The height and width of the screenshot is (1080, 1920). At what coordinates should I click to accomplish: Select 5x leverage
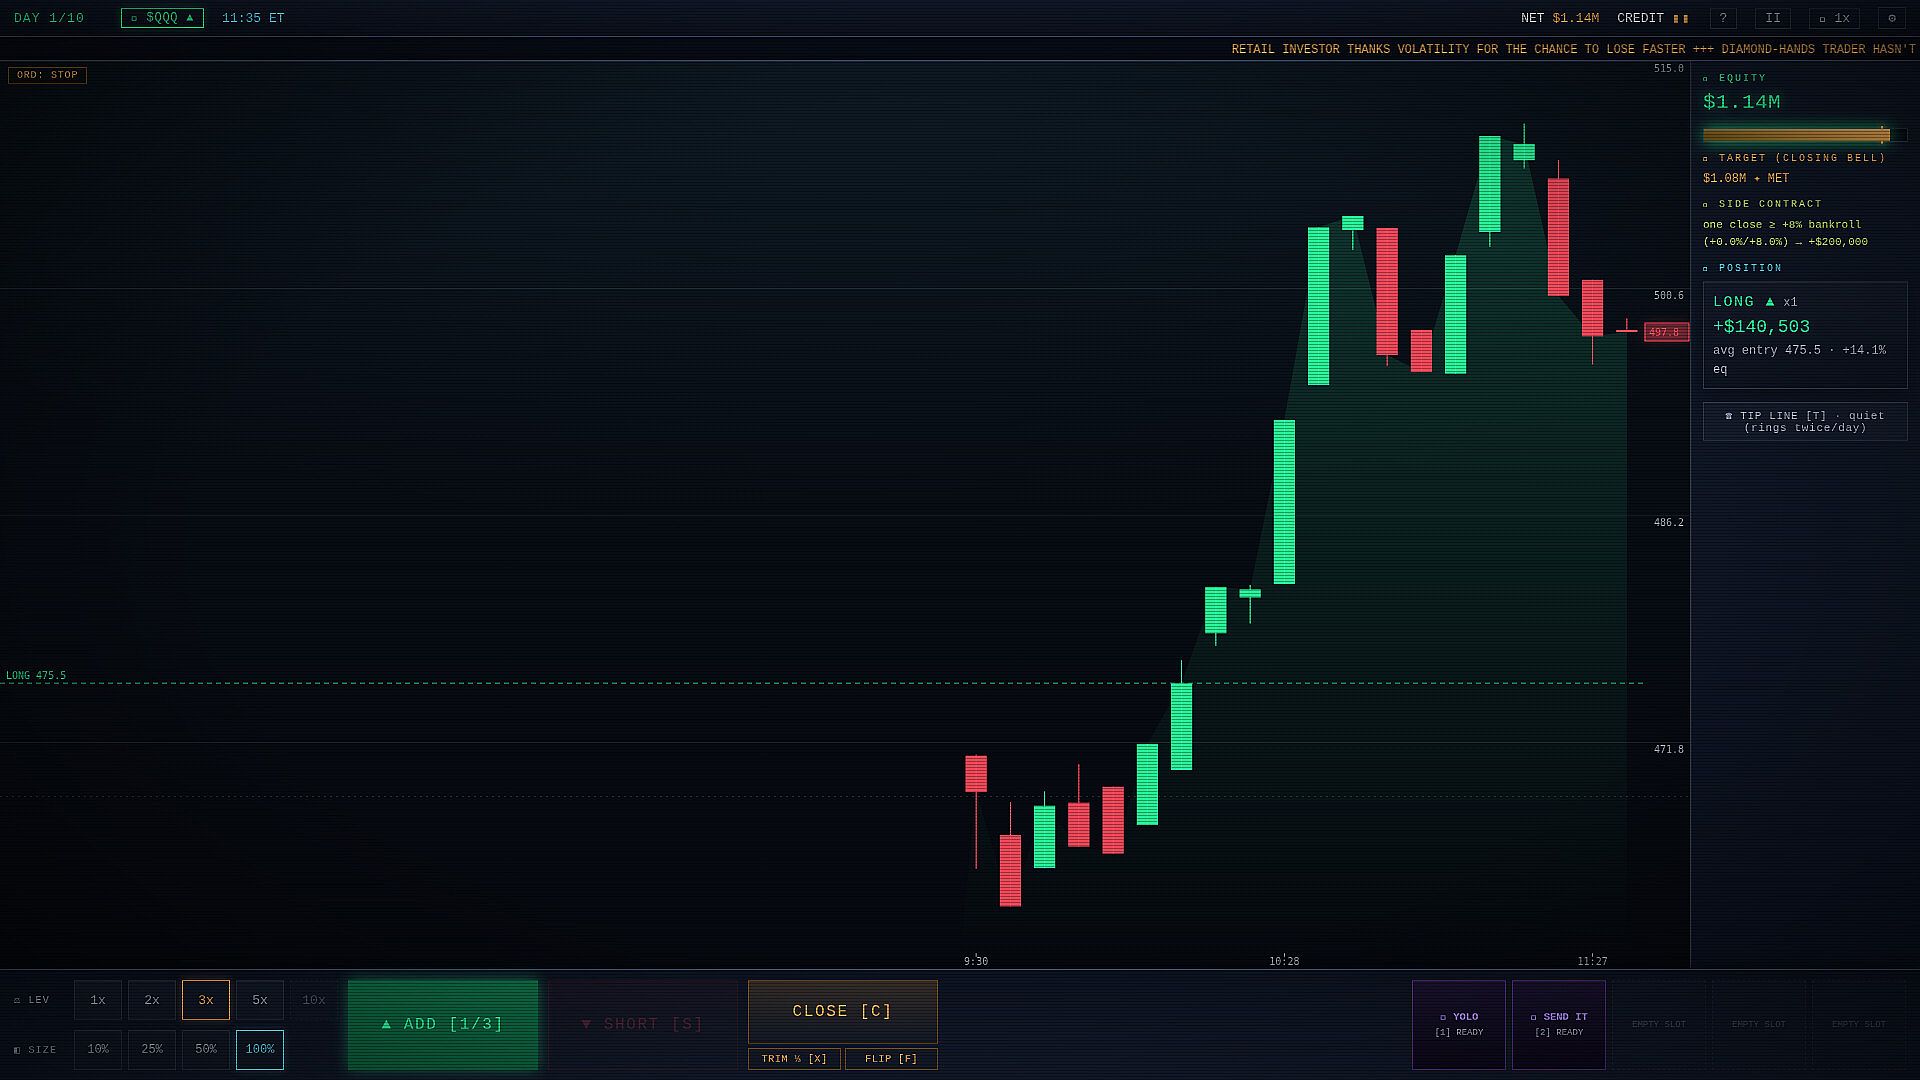click(260, 1000)
